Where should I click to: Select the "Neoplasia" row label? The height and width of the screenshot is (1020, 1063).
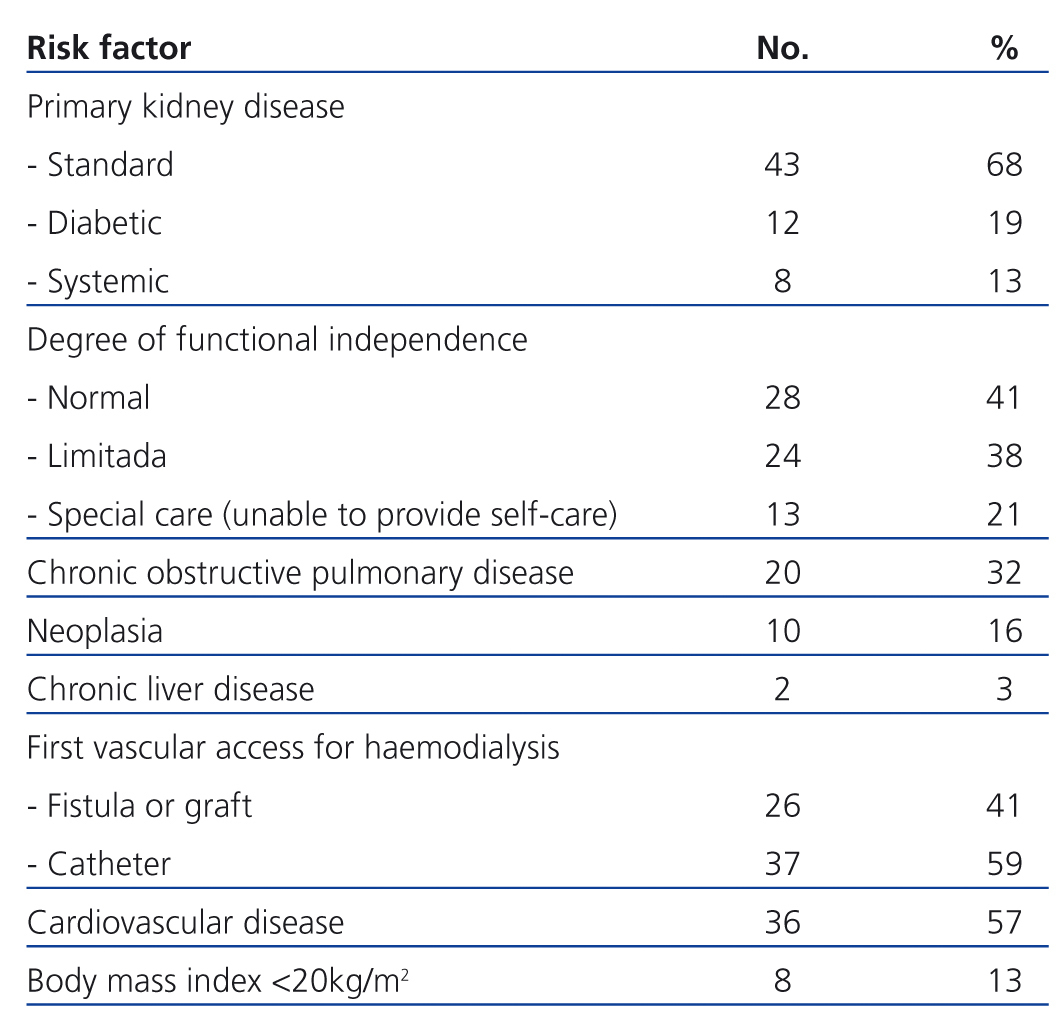pyautogui.click(x=94, y=631)
